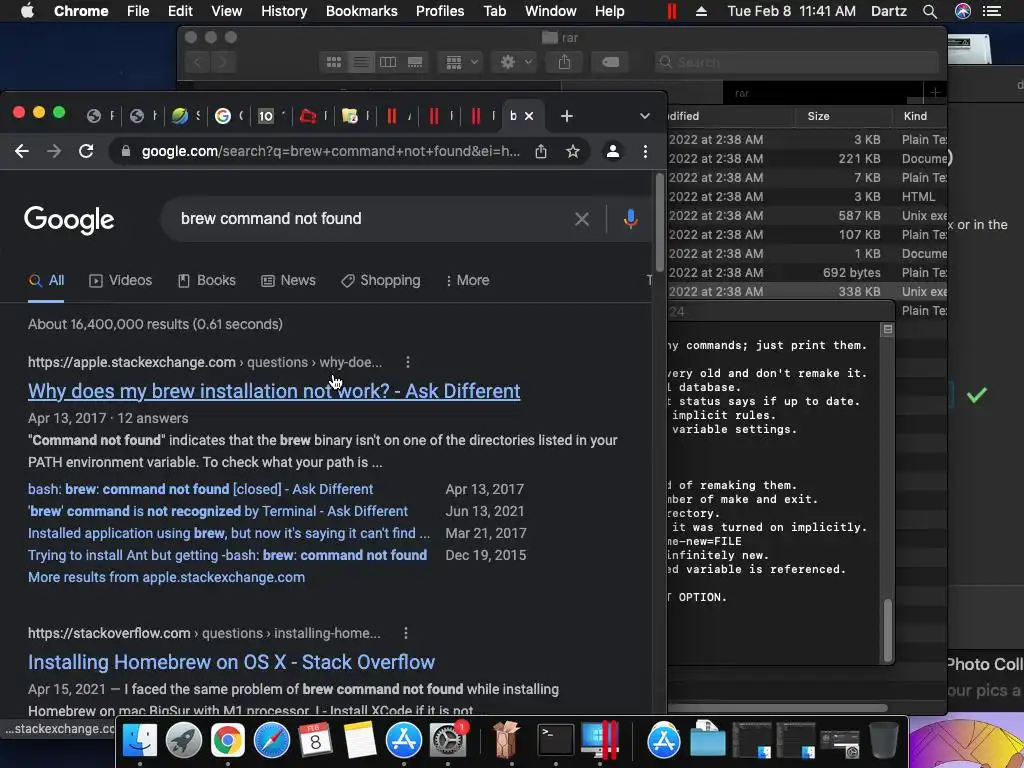The image size is (1024, 768).
Task: Sort Finder list by Size column
Action: pyautogui.click(x=844, y=116)
